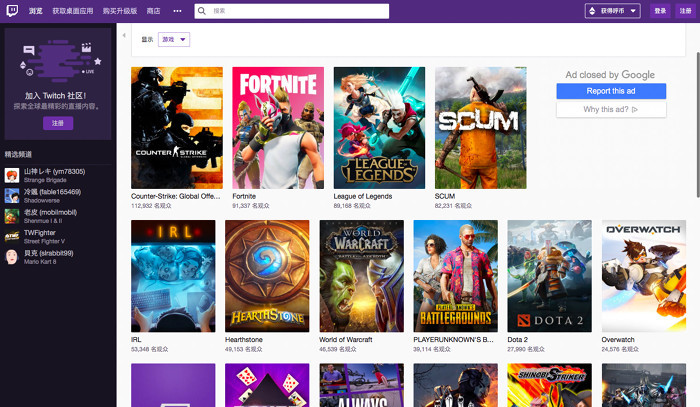The image size is (700, 407).
Task: Click the Dota 2 title link
Action: point(517,340)
